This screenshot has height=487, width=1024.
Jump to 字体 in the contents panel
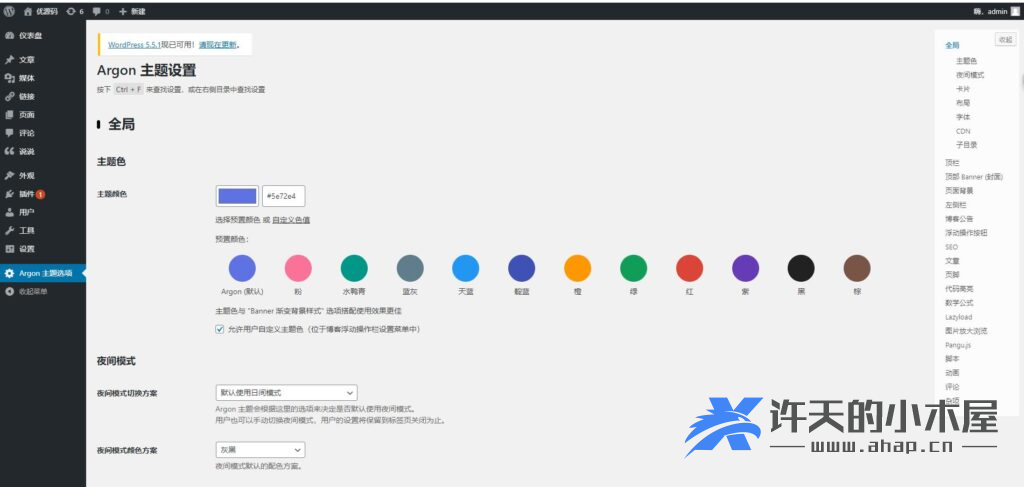point(963,117)
